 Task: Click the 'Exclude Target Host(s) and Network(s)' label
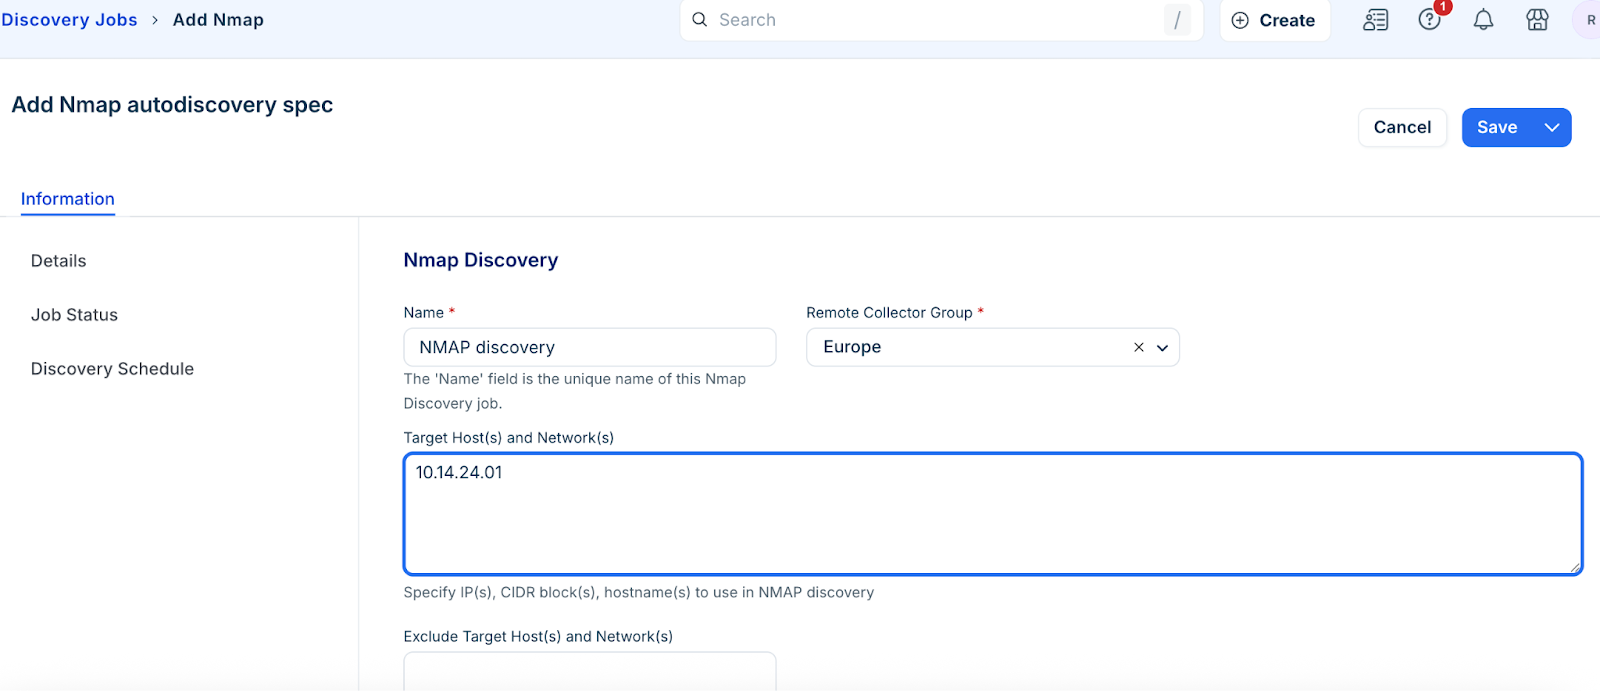538,636
